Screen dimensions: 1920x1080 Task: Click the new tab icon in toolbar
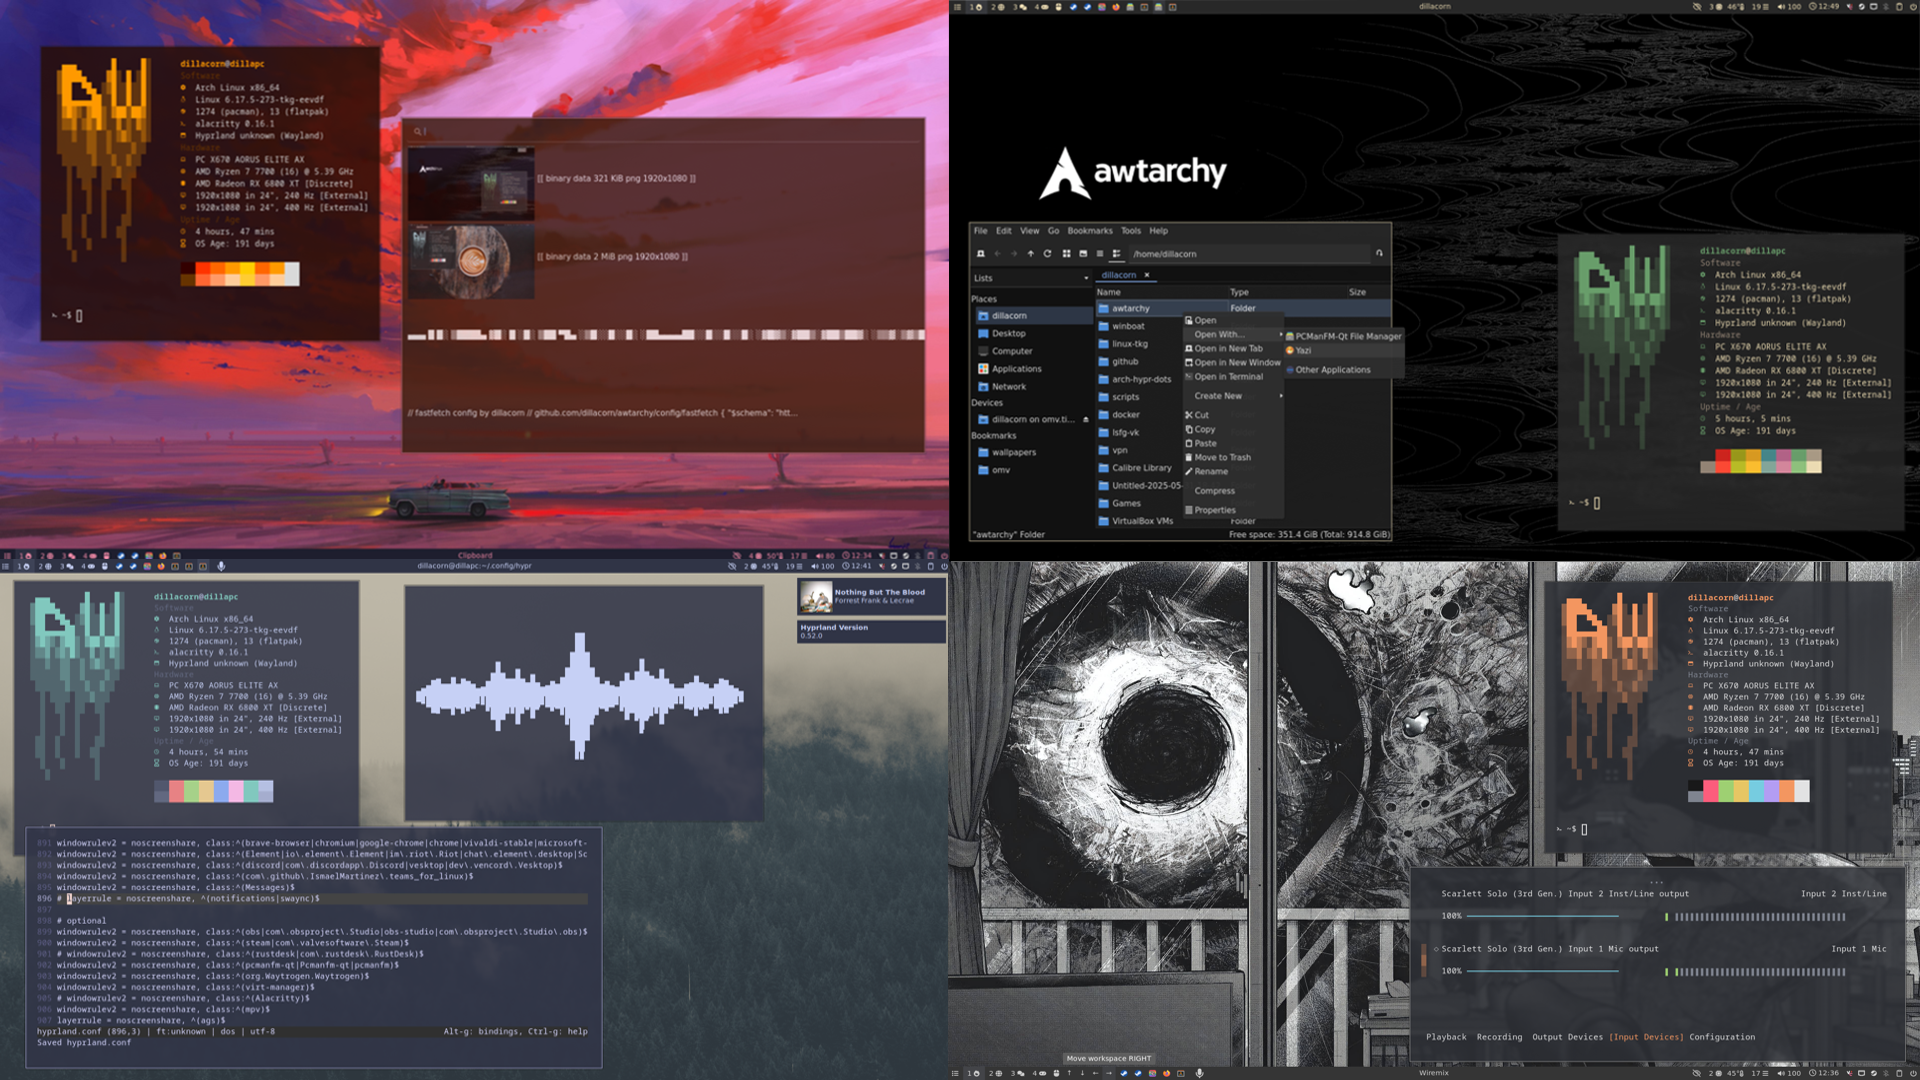click(x=981, y=254)
